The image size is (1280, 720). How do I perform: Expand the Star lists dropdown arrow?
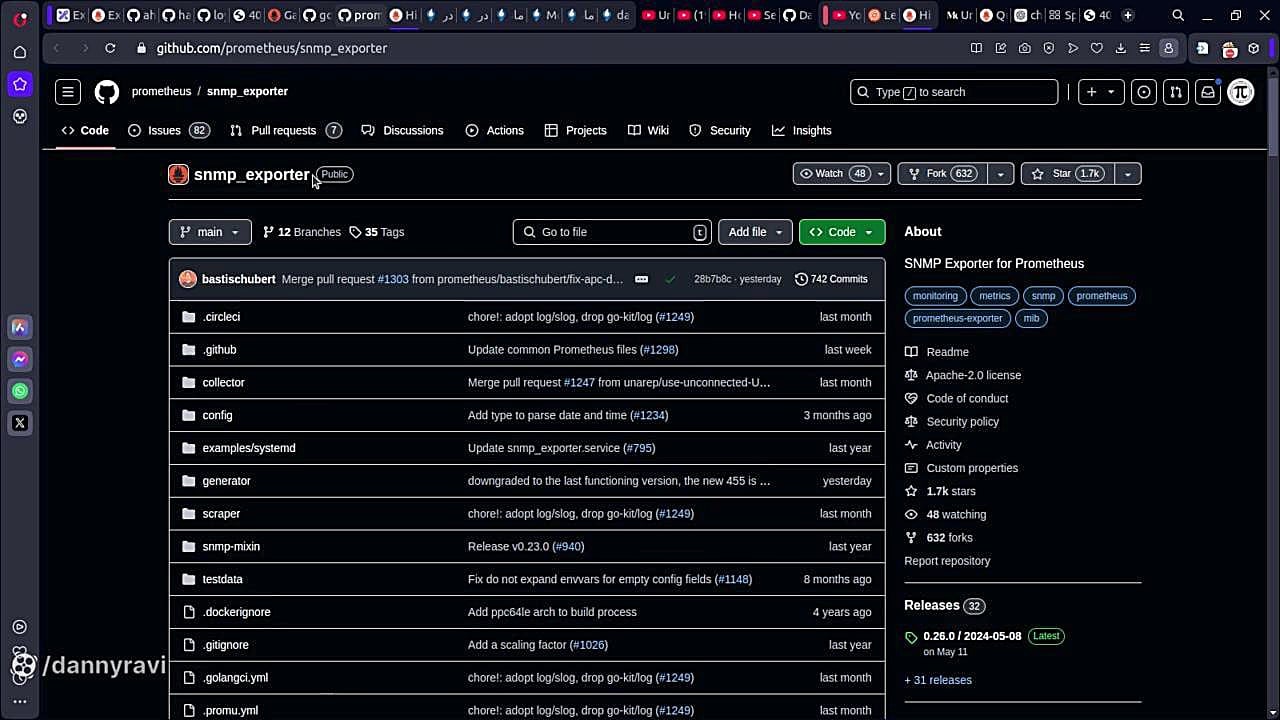[1127, 174]
